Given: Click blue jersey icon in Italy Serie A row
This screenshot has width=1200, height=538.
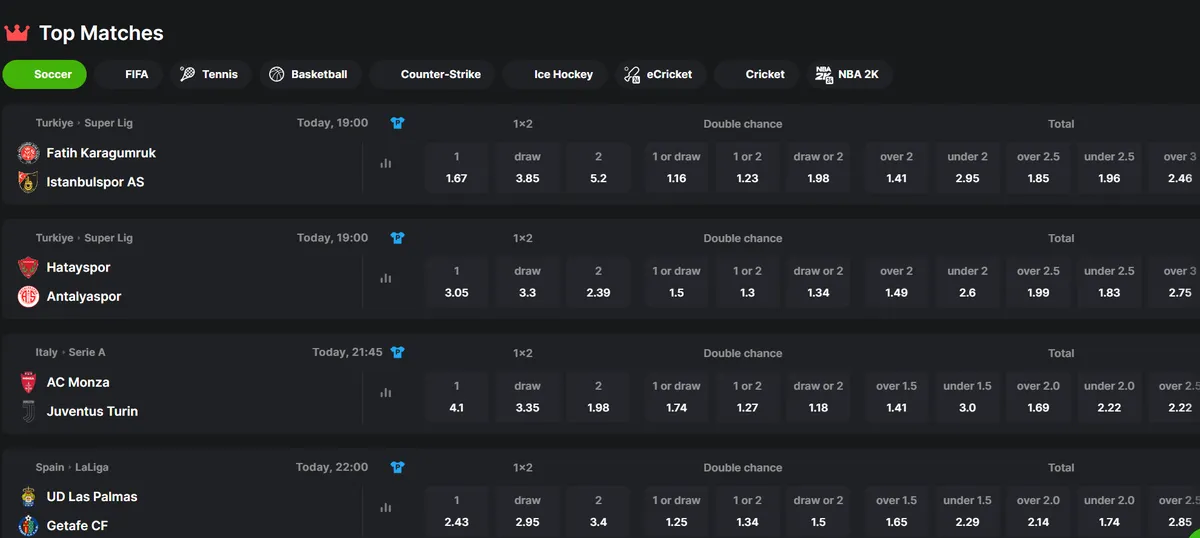Looking at the screenshot, I should (397, 352).
